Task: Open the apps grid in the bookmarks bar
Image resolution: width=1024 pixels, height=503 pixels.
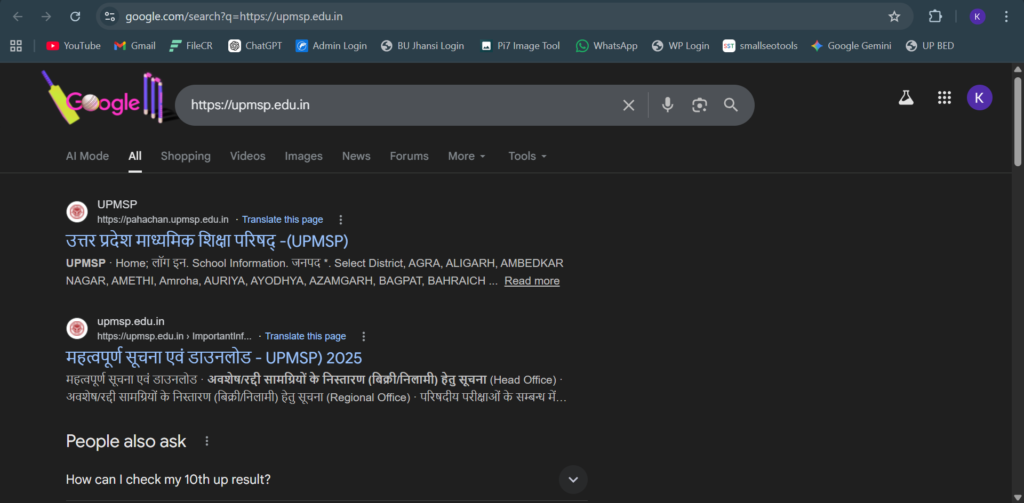Action: point(16,46)
